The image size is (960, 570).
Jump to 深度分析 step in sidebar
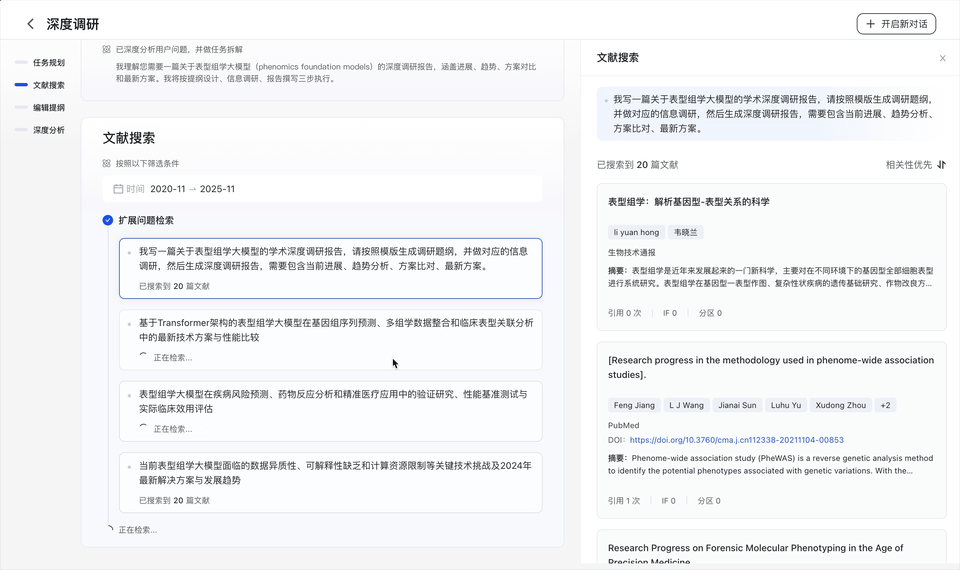[48, 130]
